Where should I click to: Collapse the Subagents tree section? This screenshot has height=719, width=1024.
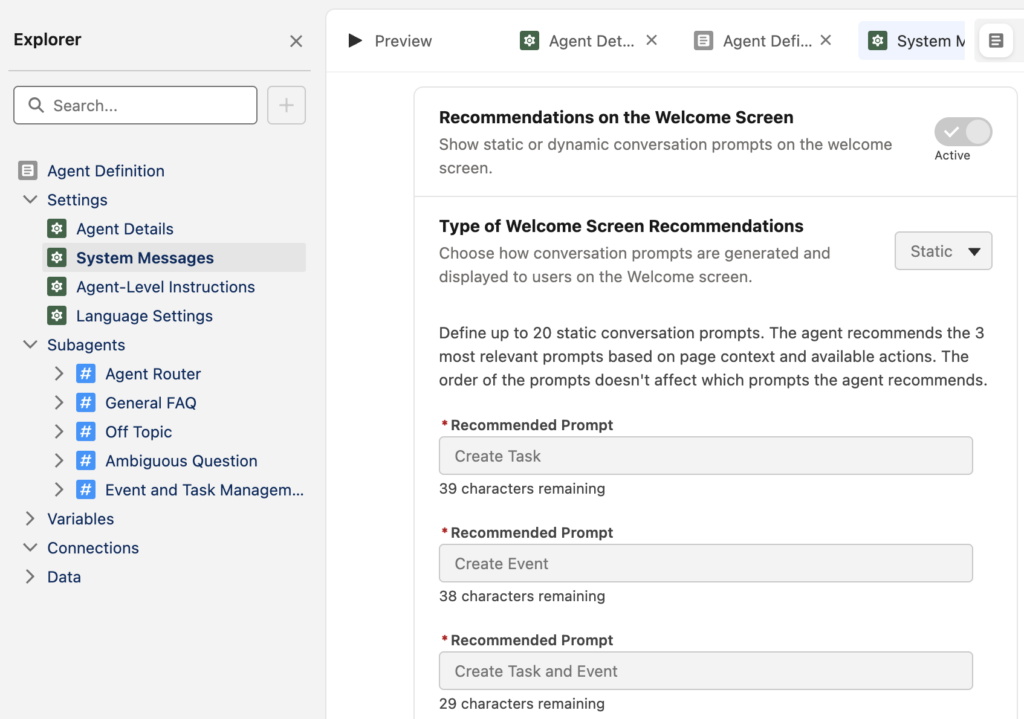[x=30, y=344]
